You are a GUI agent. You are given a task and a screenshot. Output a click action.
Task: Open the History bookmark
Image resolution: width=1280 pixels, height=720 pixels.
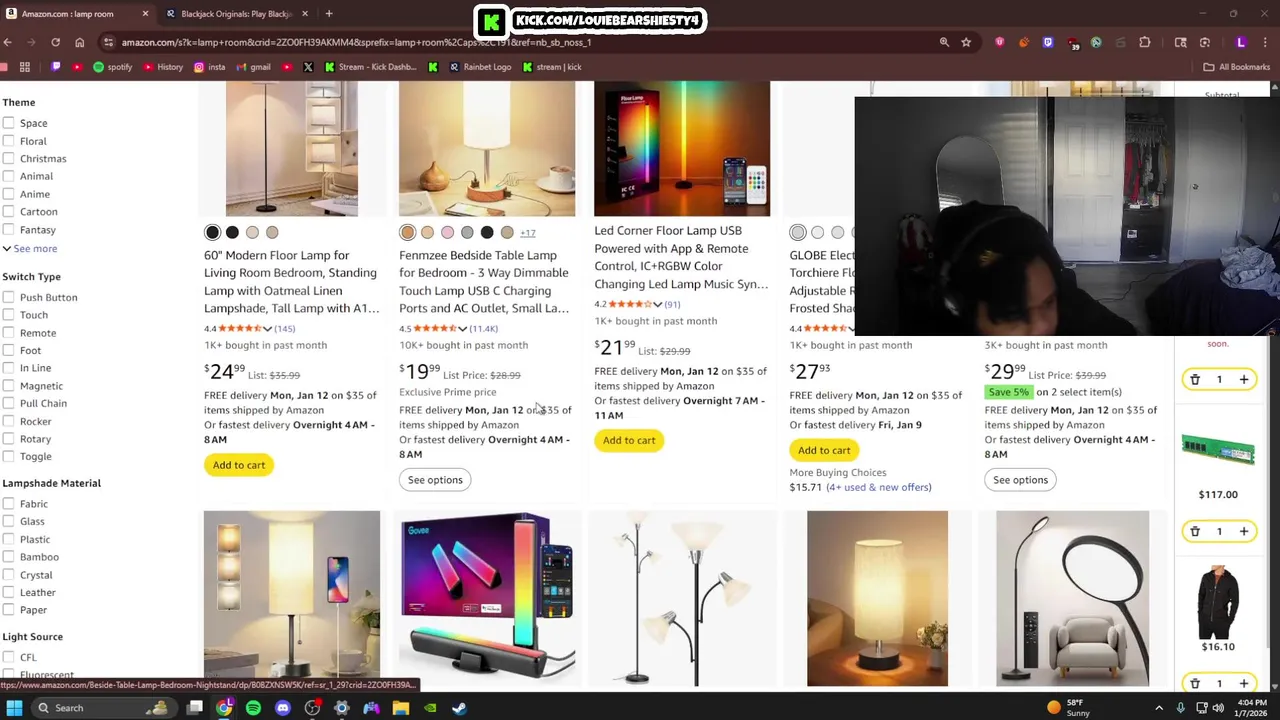(x=162, y=67)
